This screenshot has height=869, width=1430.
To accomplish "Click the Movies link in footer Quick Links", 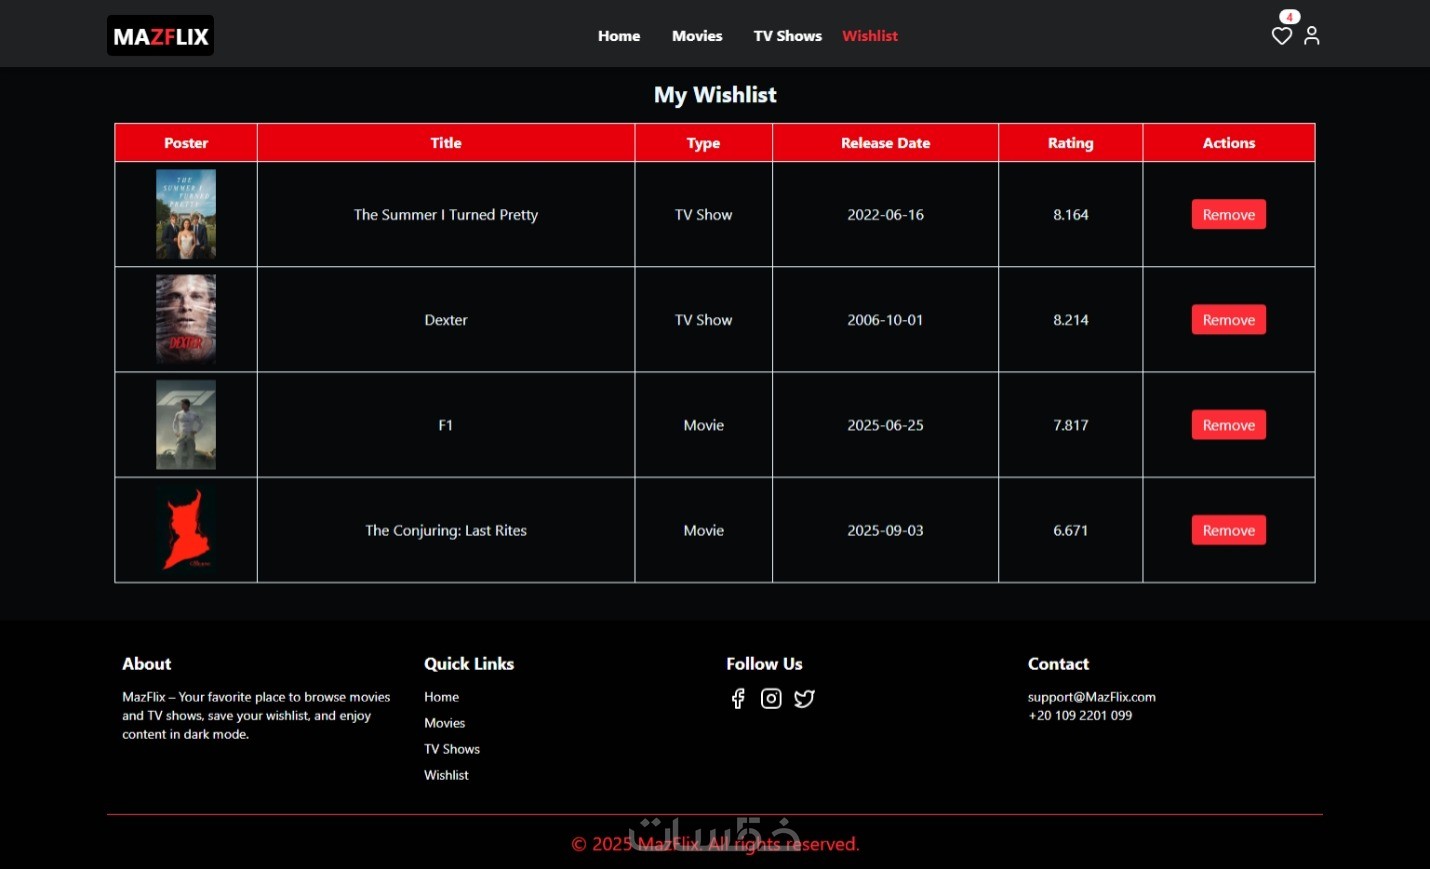I will [x=444, y=723].
